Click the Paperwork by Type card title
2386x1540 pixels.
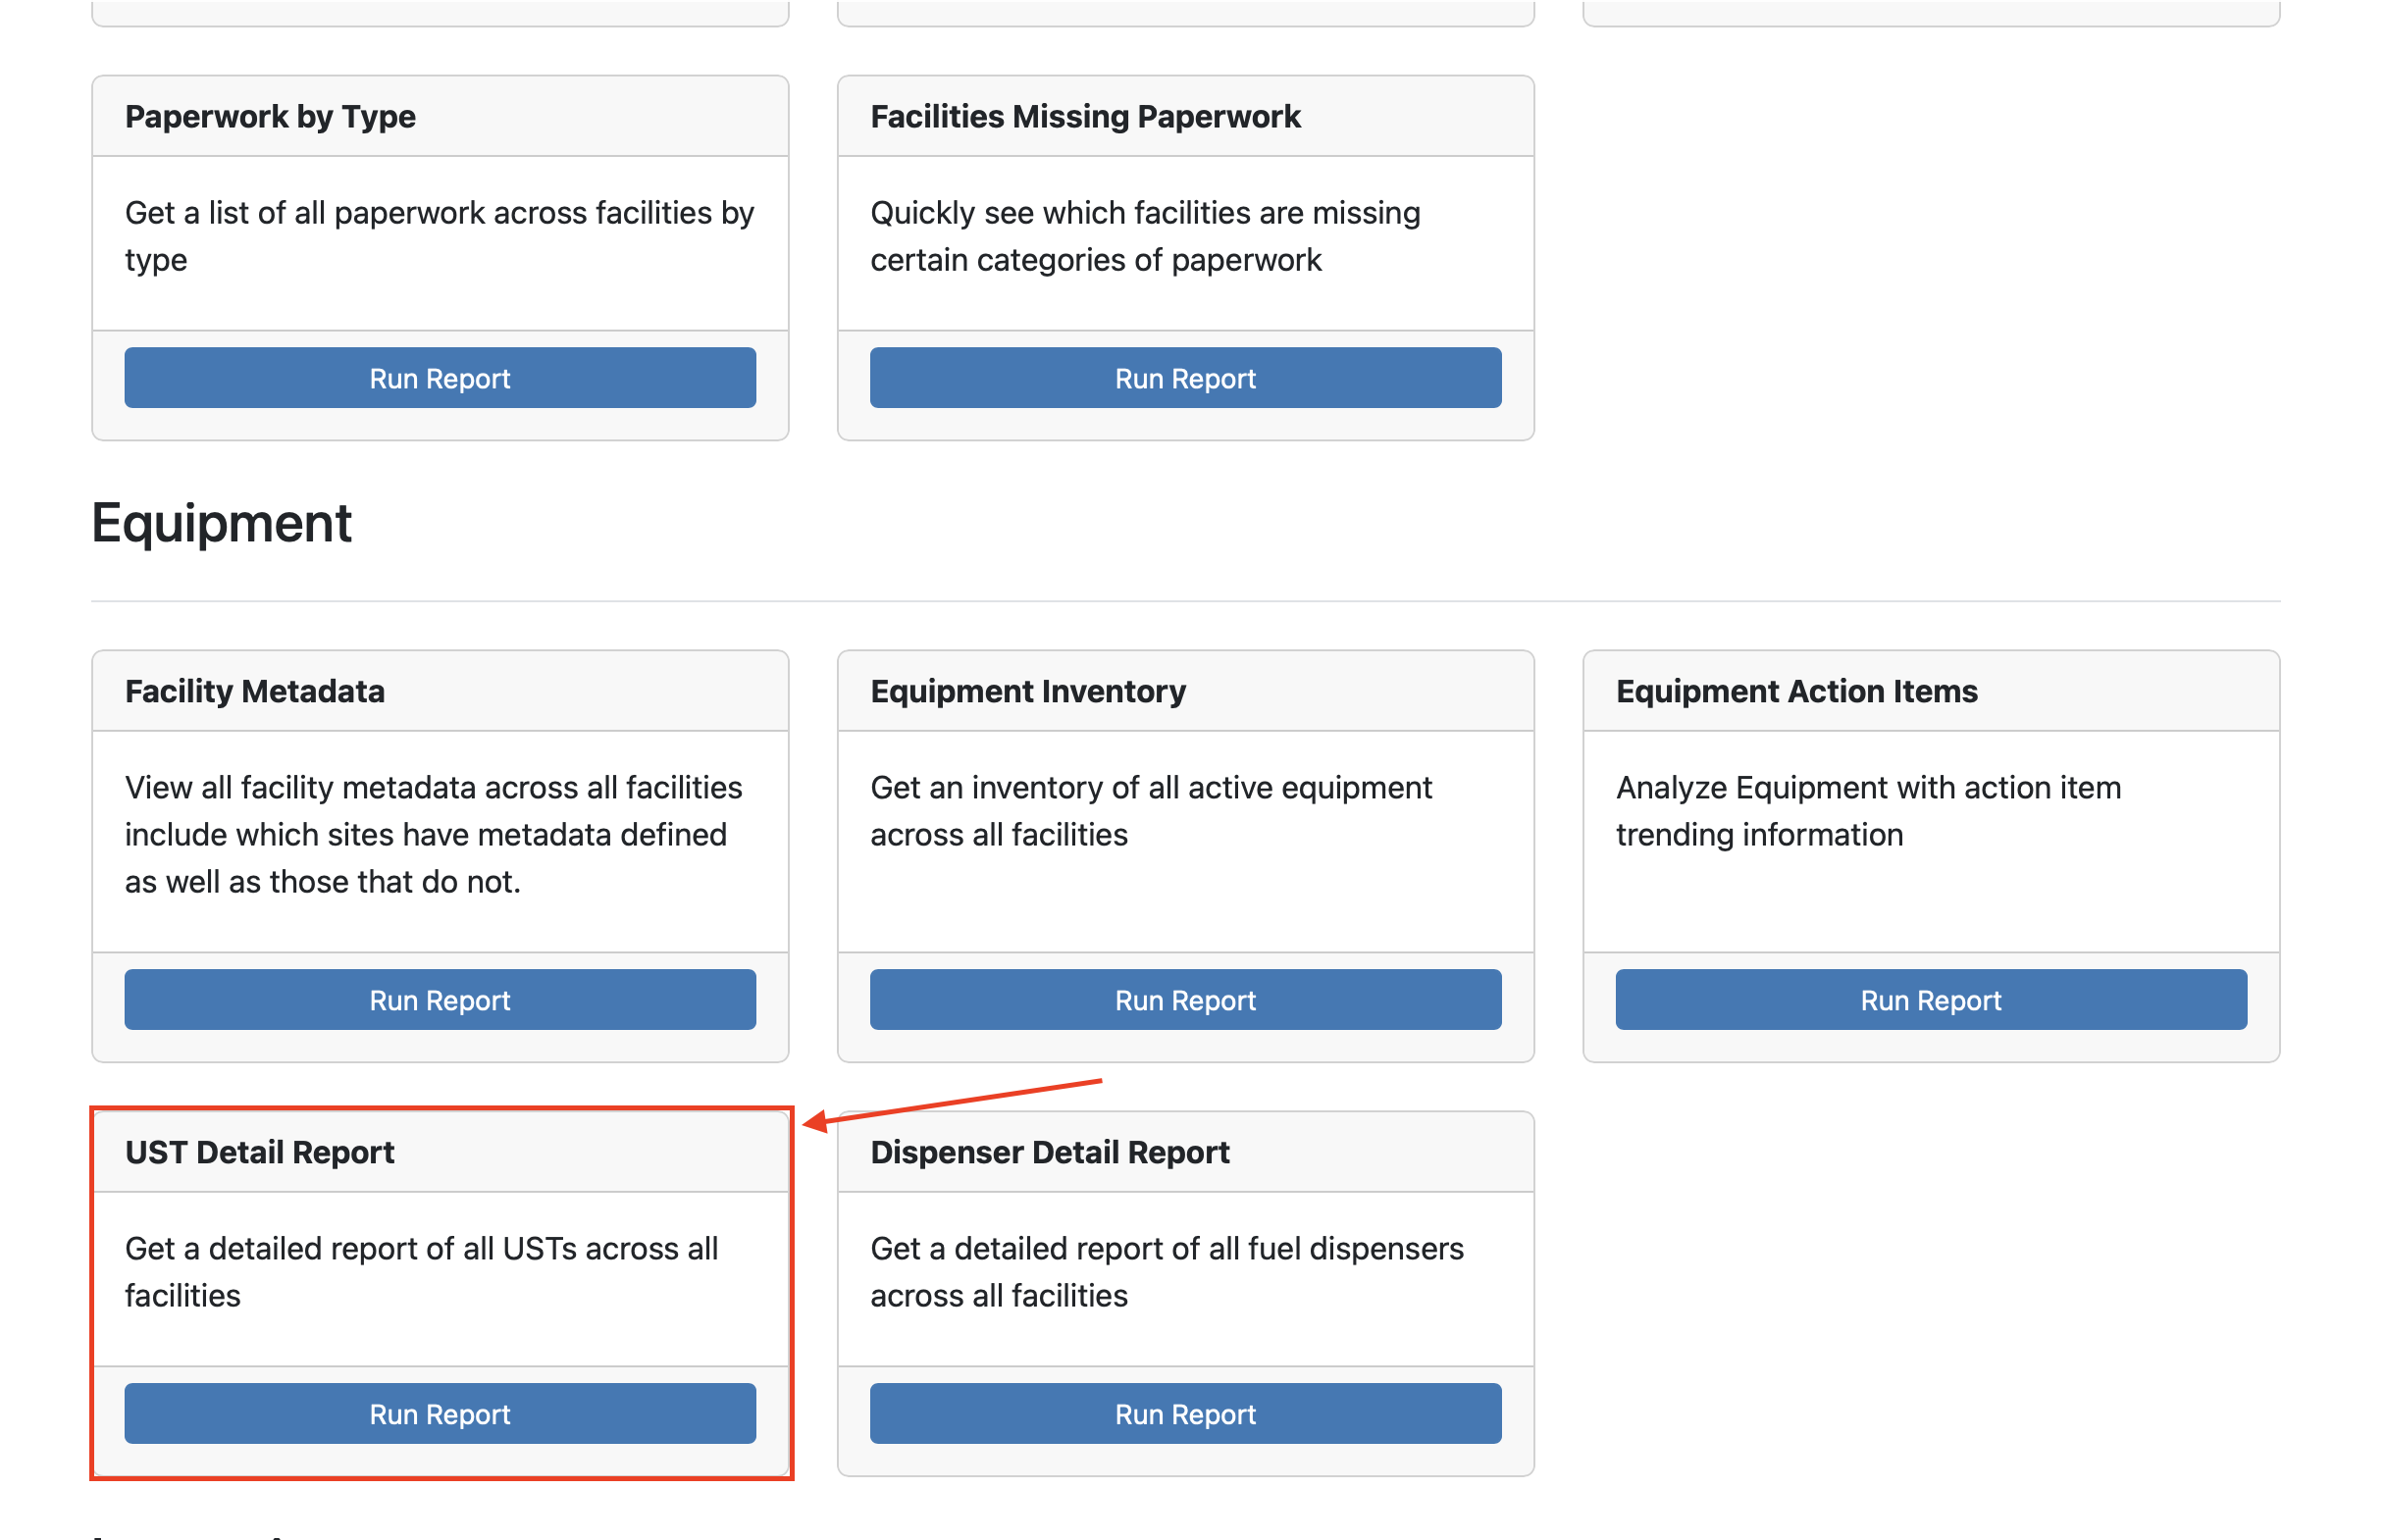point(270,117)
